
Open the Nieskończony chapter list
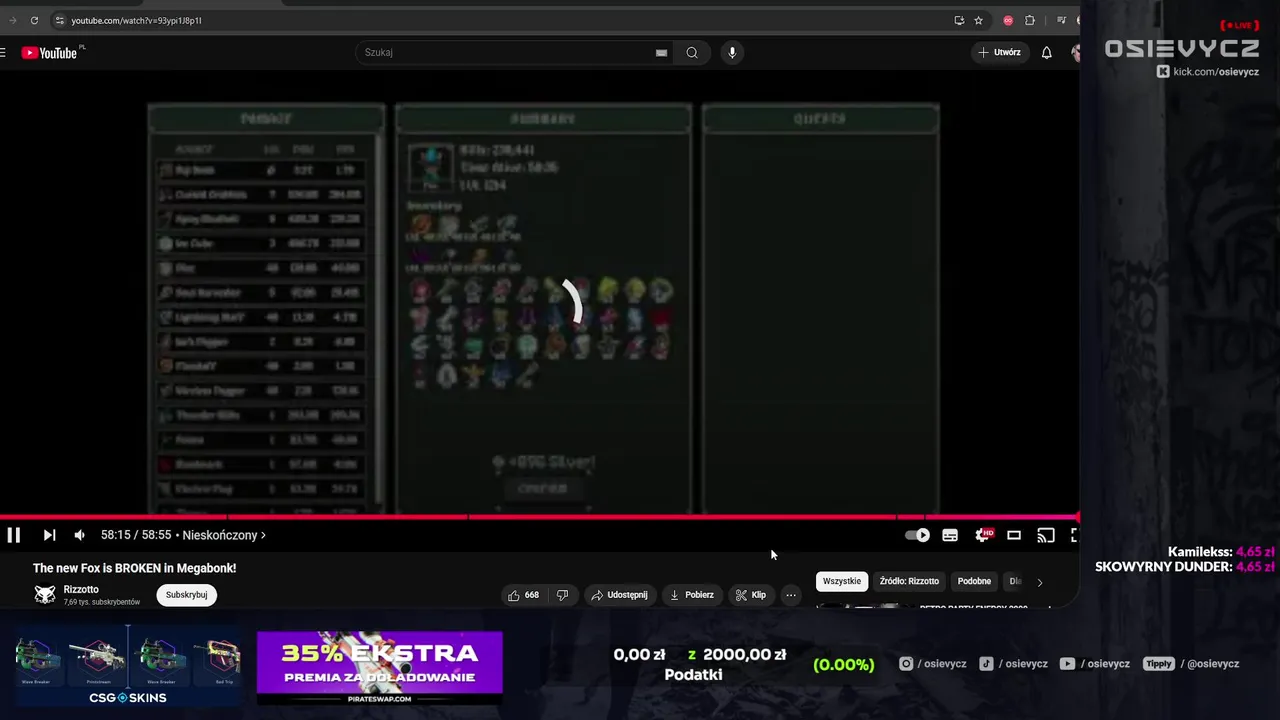tap(224, 535)
